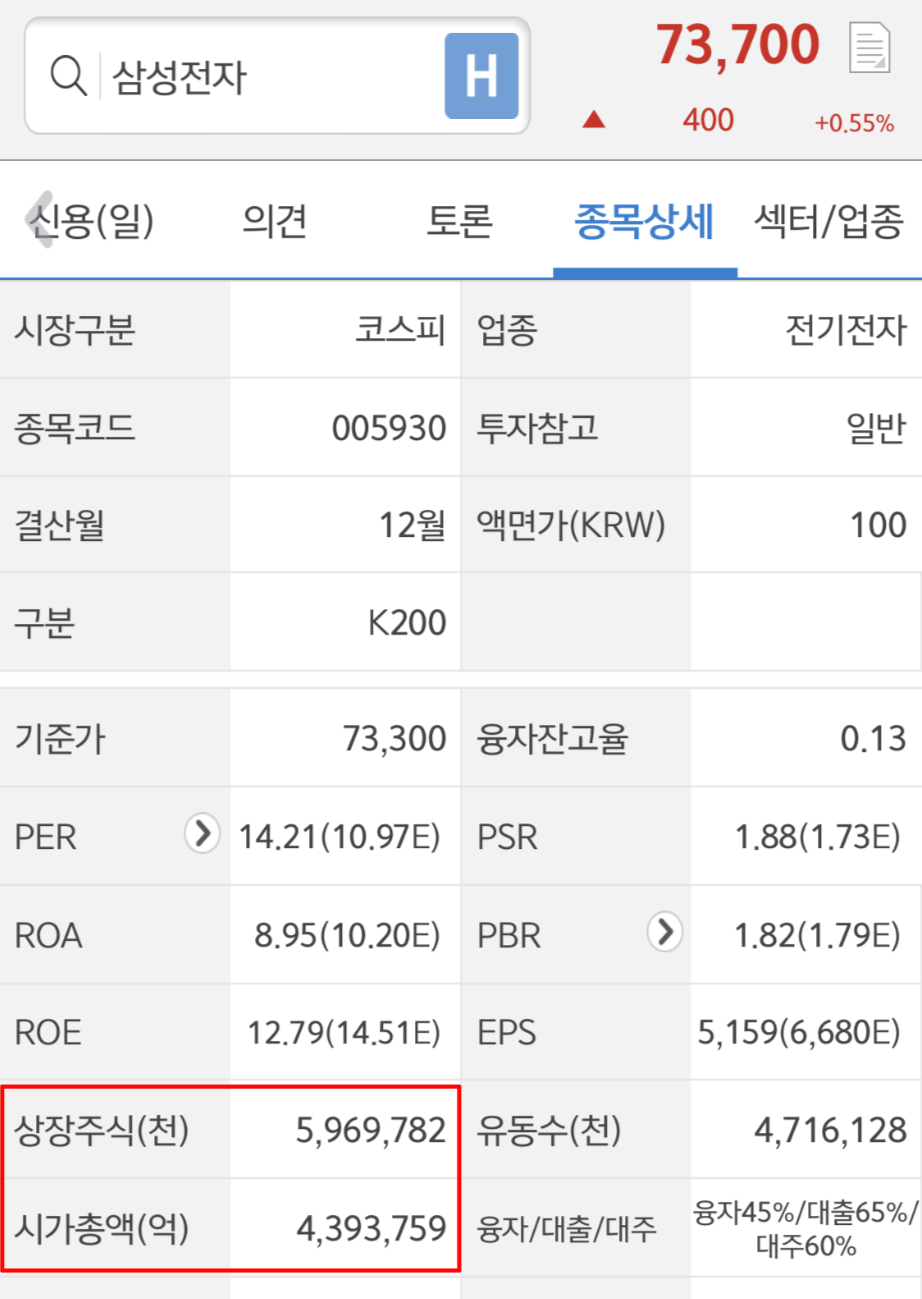Viewport: 922px width, 1299px height.
Task: Switch to the 섹터/업종 tab
Action: (829, 221)
